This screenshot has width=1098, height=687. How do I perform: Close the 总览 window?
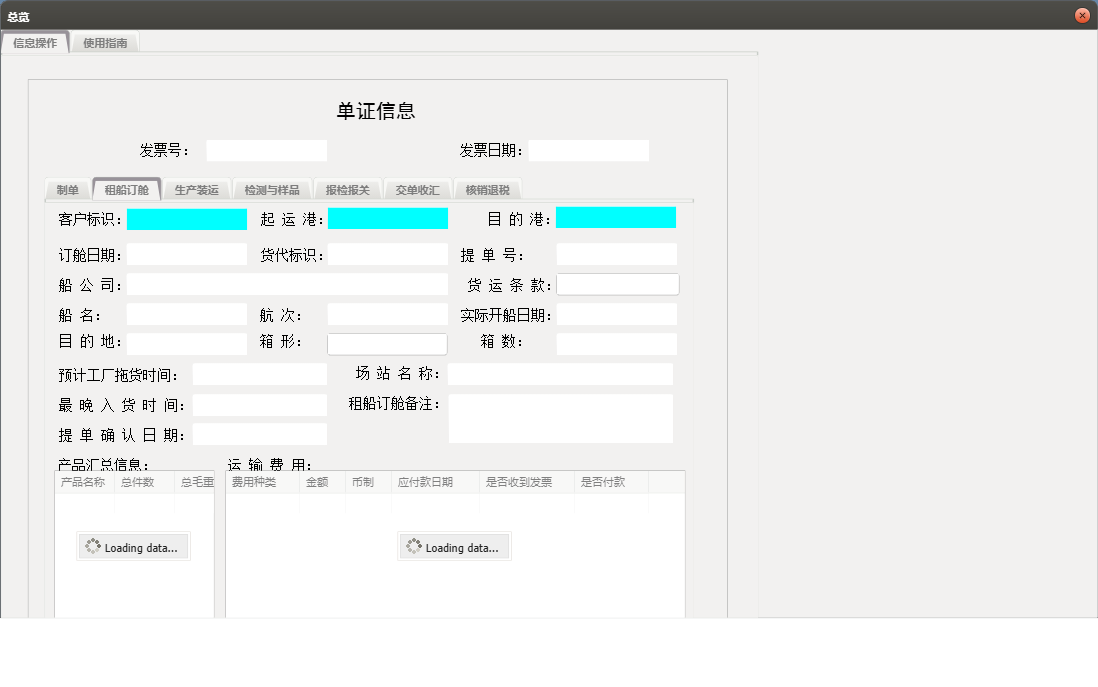[1081, 14]
